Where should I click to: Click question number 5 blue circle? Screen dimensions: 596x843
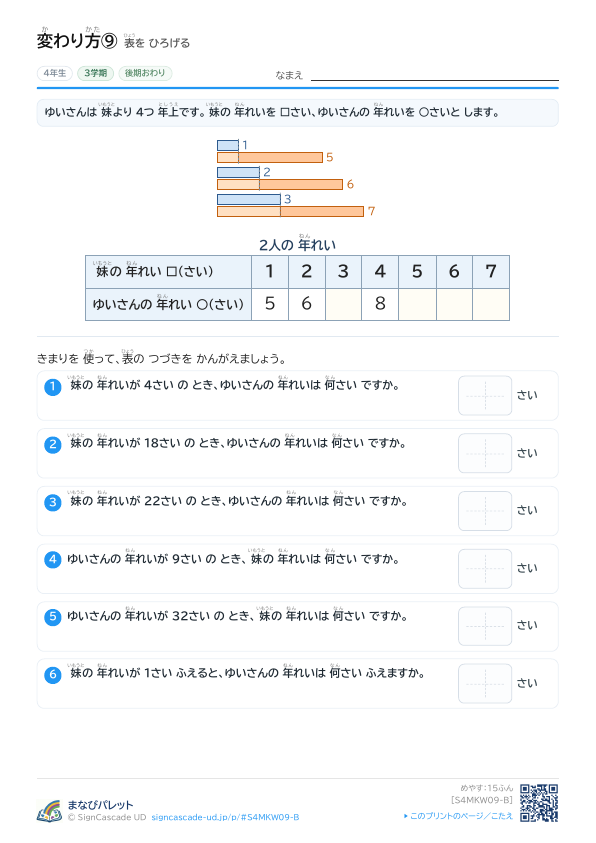tap(53, 617)
